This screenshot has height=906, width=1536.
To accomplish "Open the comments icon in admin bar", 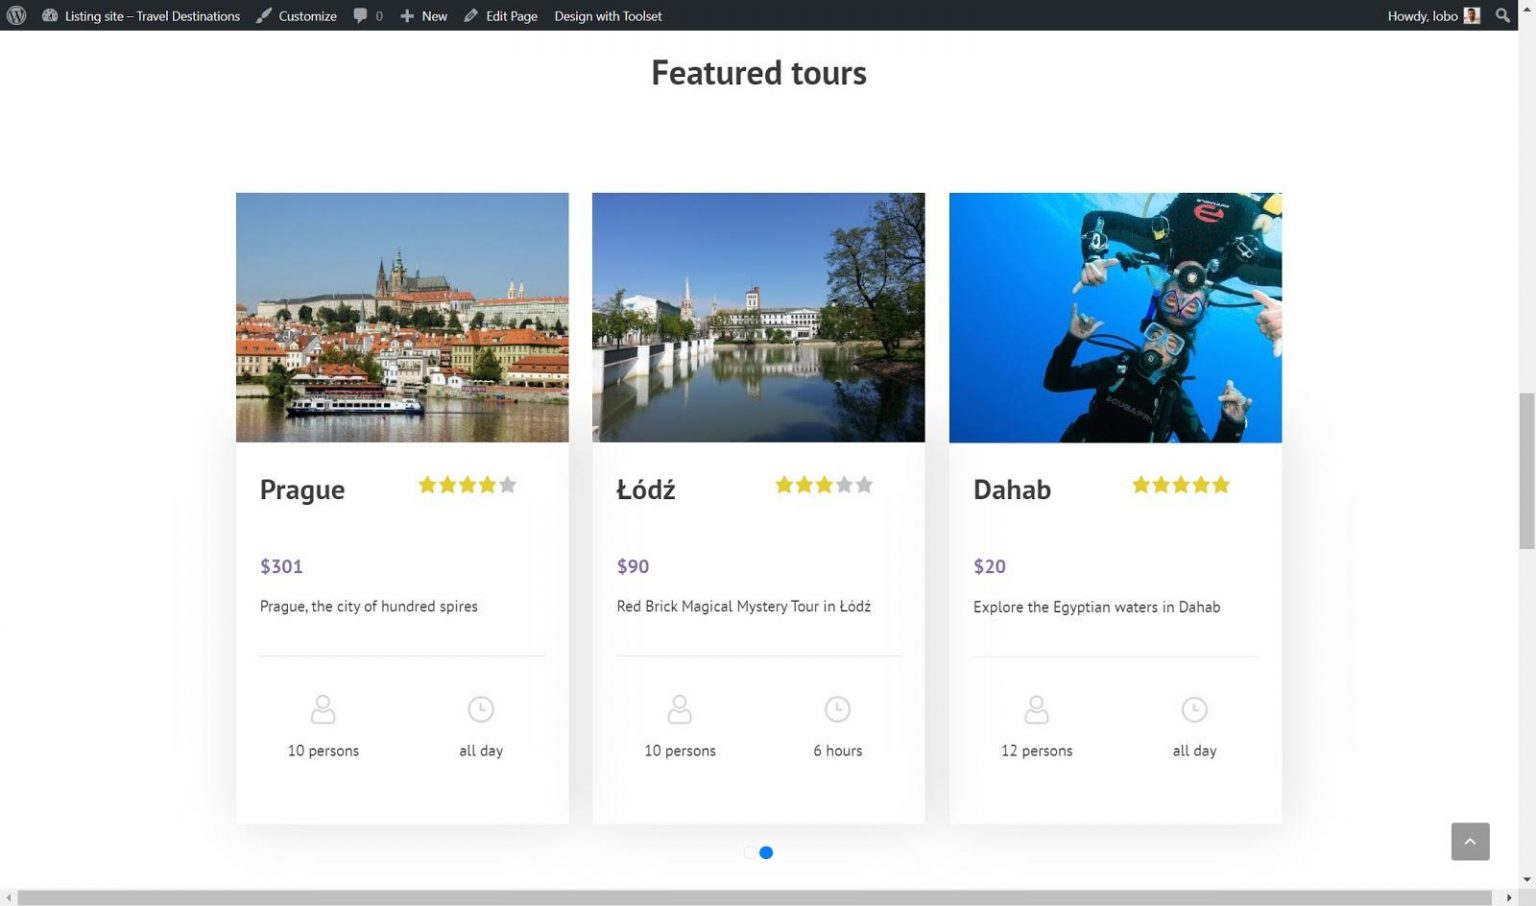I will pos(366,15).
